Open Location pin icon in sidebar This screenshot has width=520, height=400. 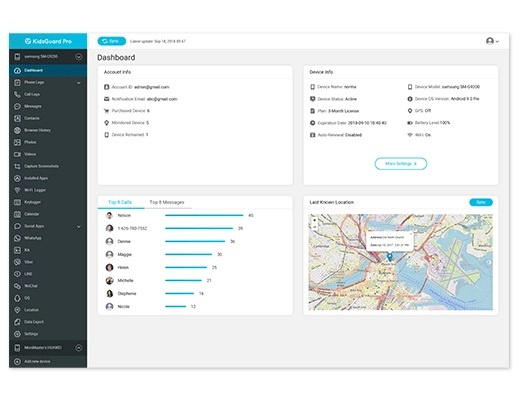point(17,310)
